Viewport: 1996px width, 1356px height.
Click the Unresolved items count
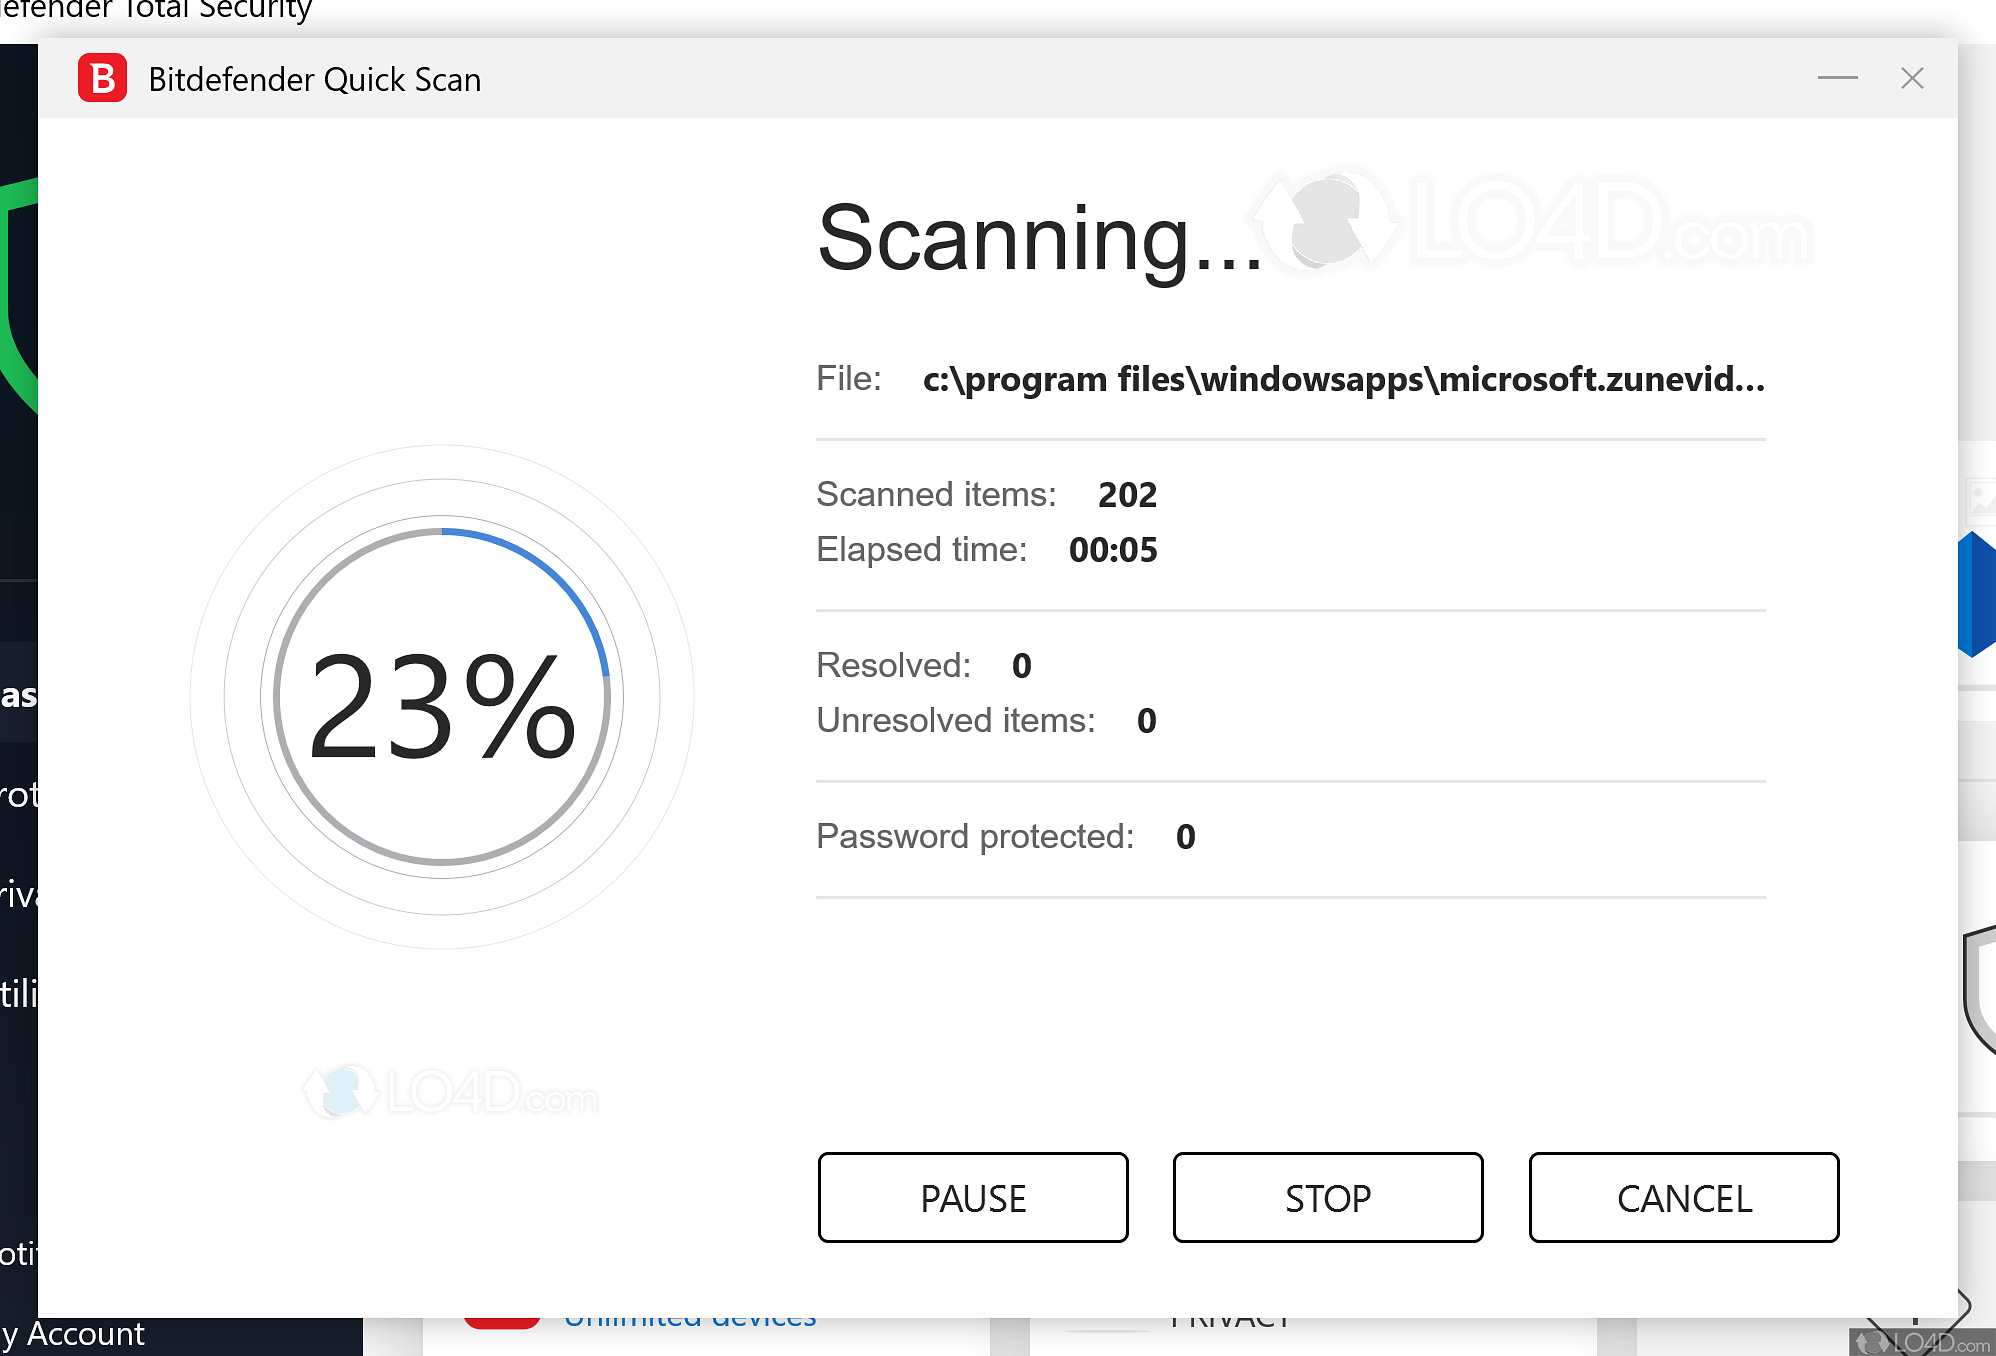tap(1146, 721)
